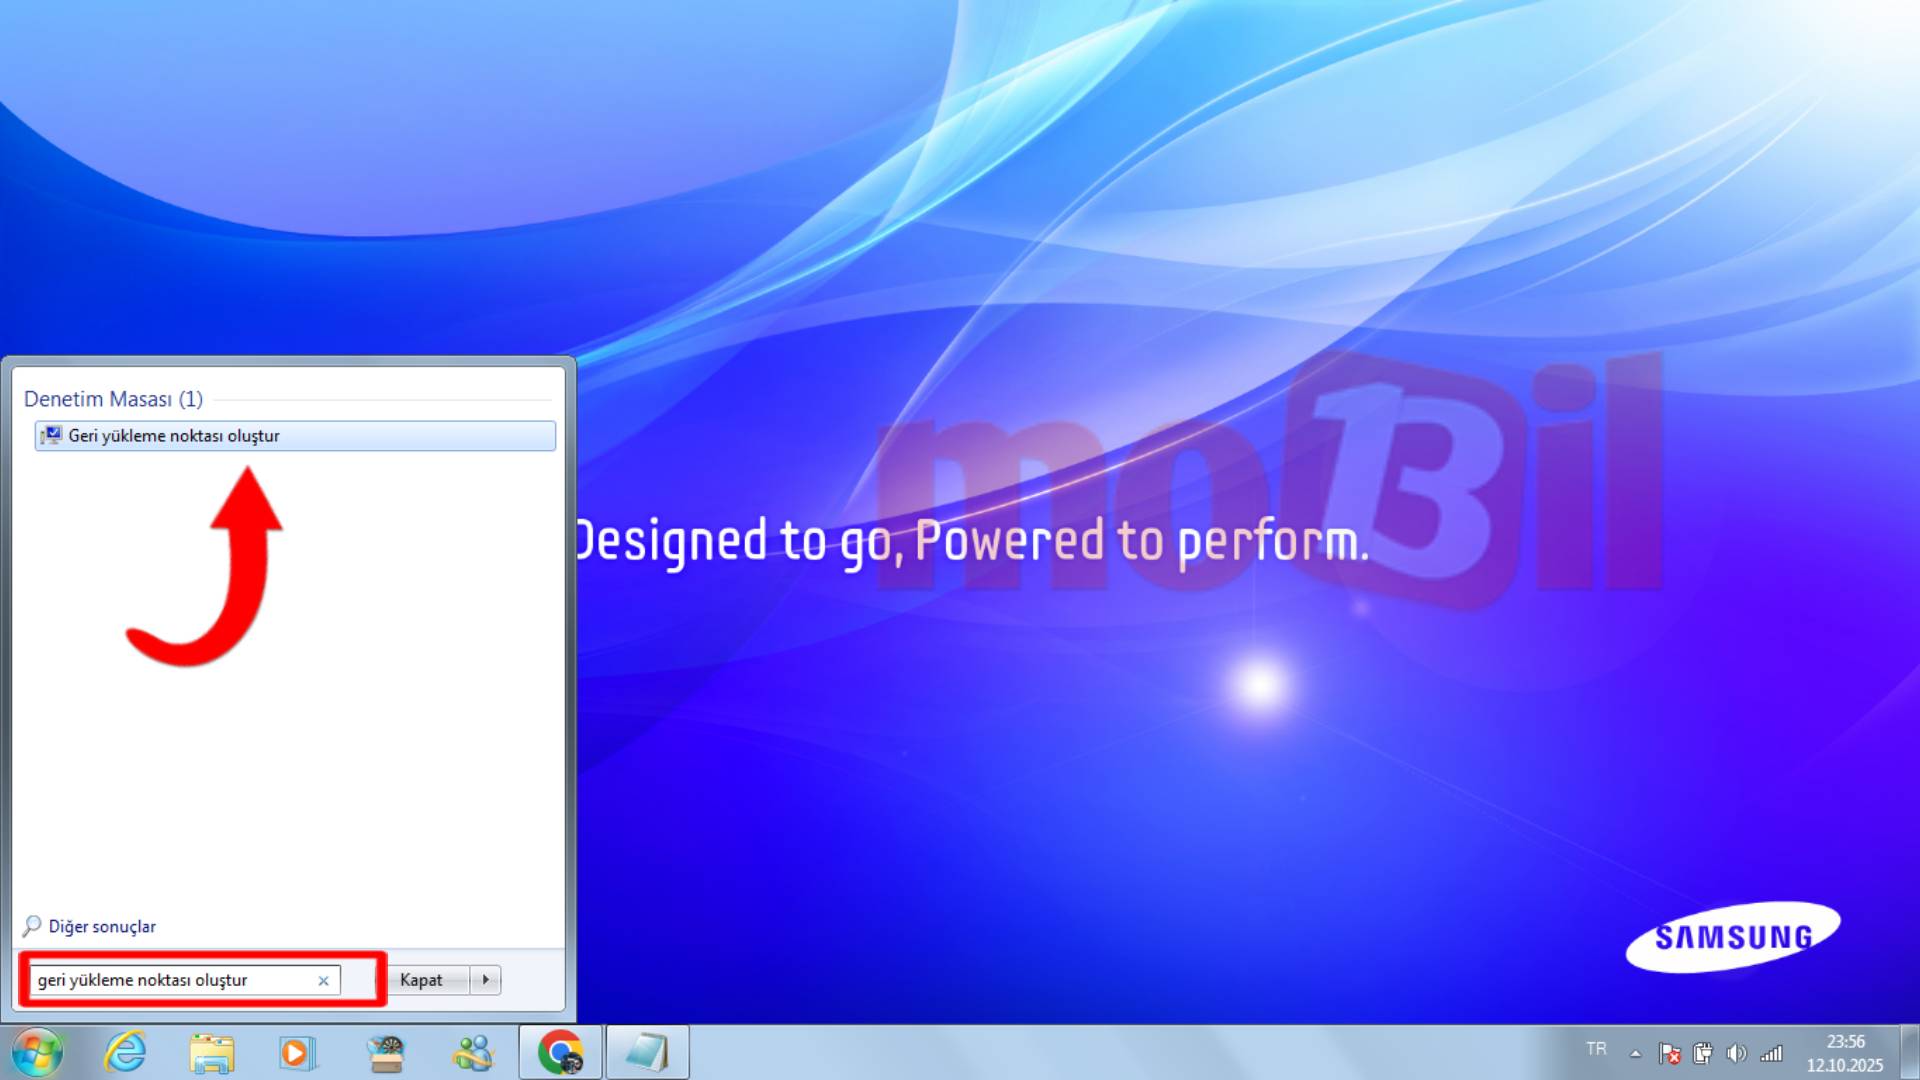Switch to the Google Chrome window
Screen dimensions: 1920x1080
click(560, 1053)
